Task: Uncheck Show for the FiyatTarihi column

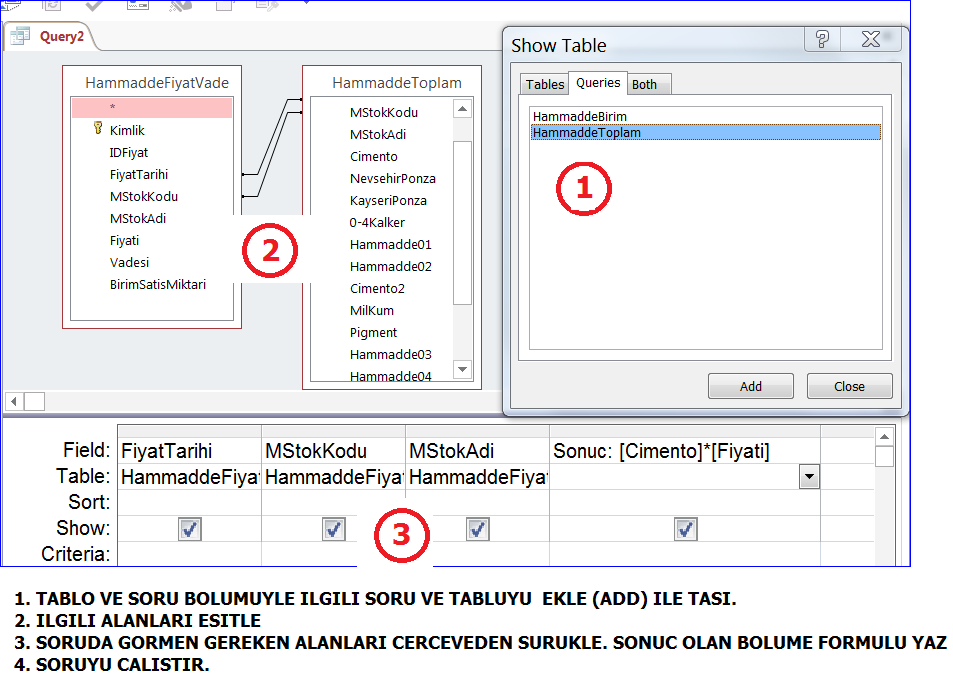Action: click(190, 529)
